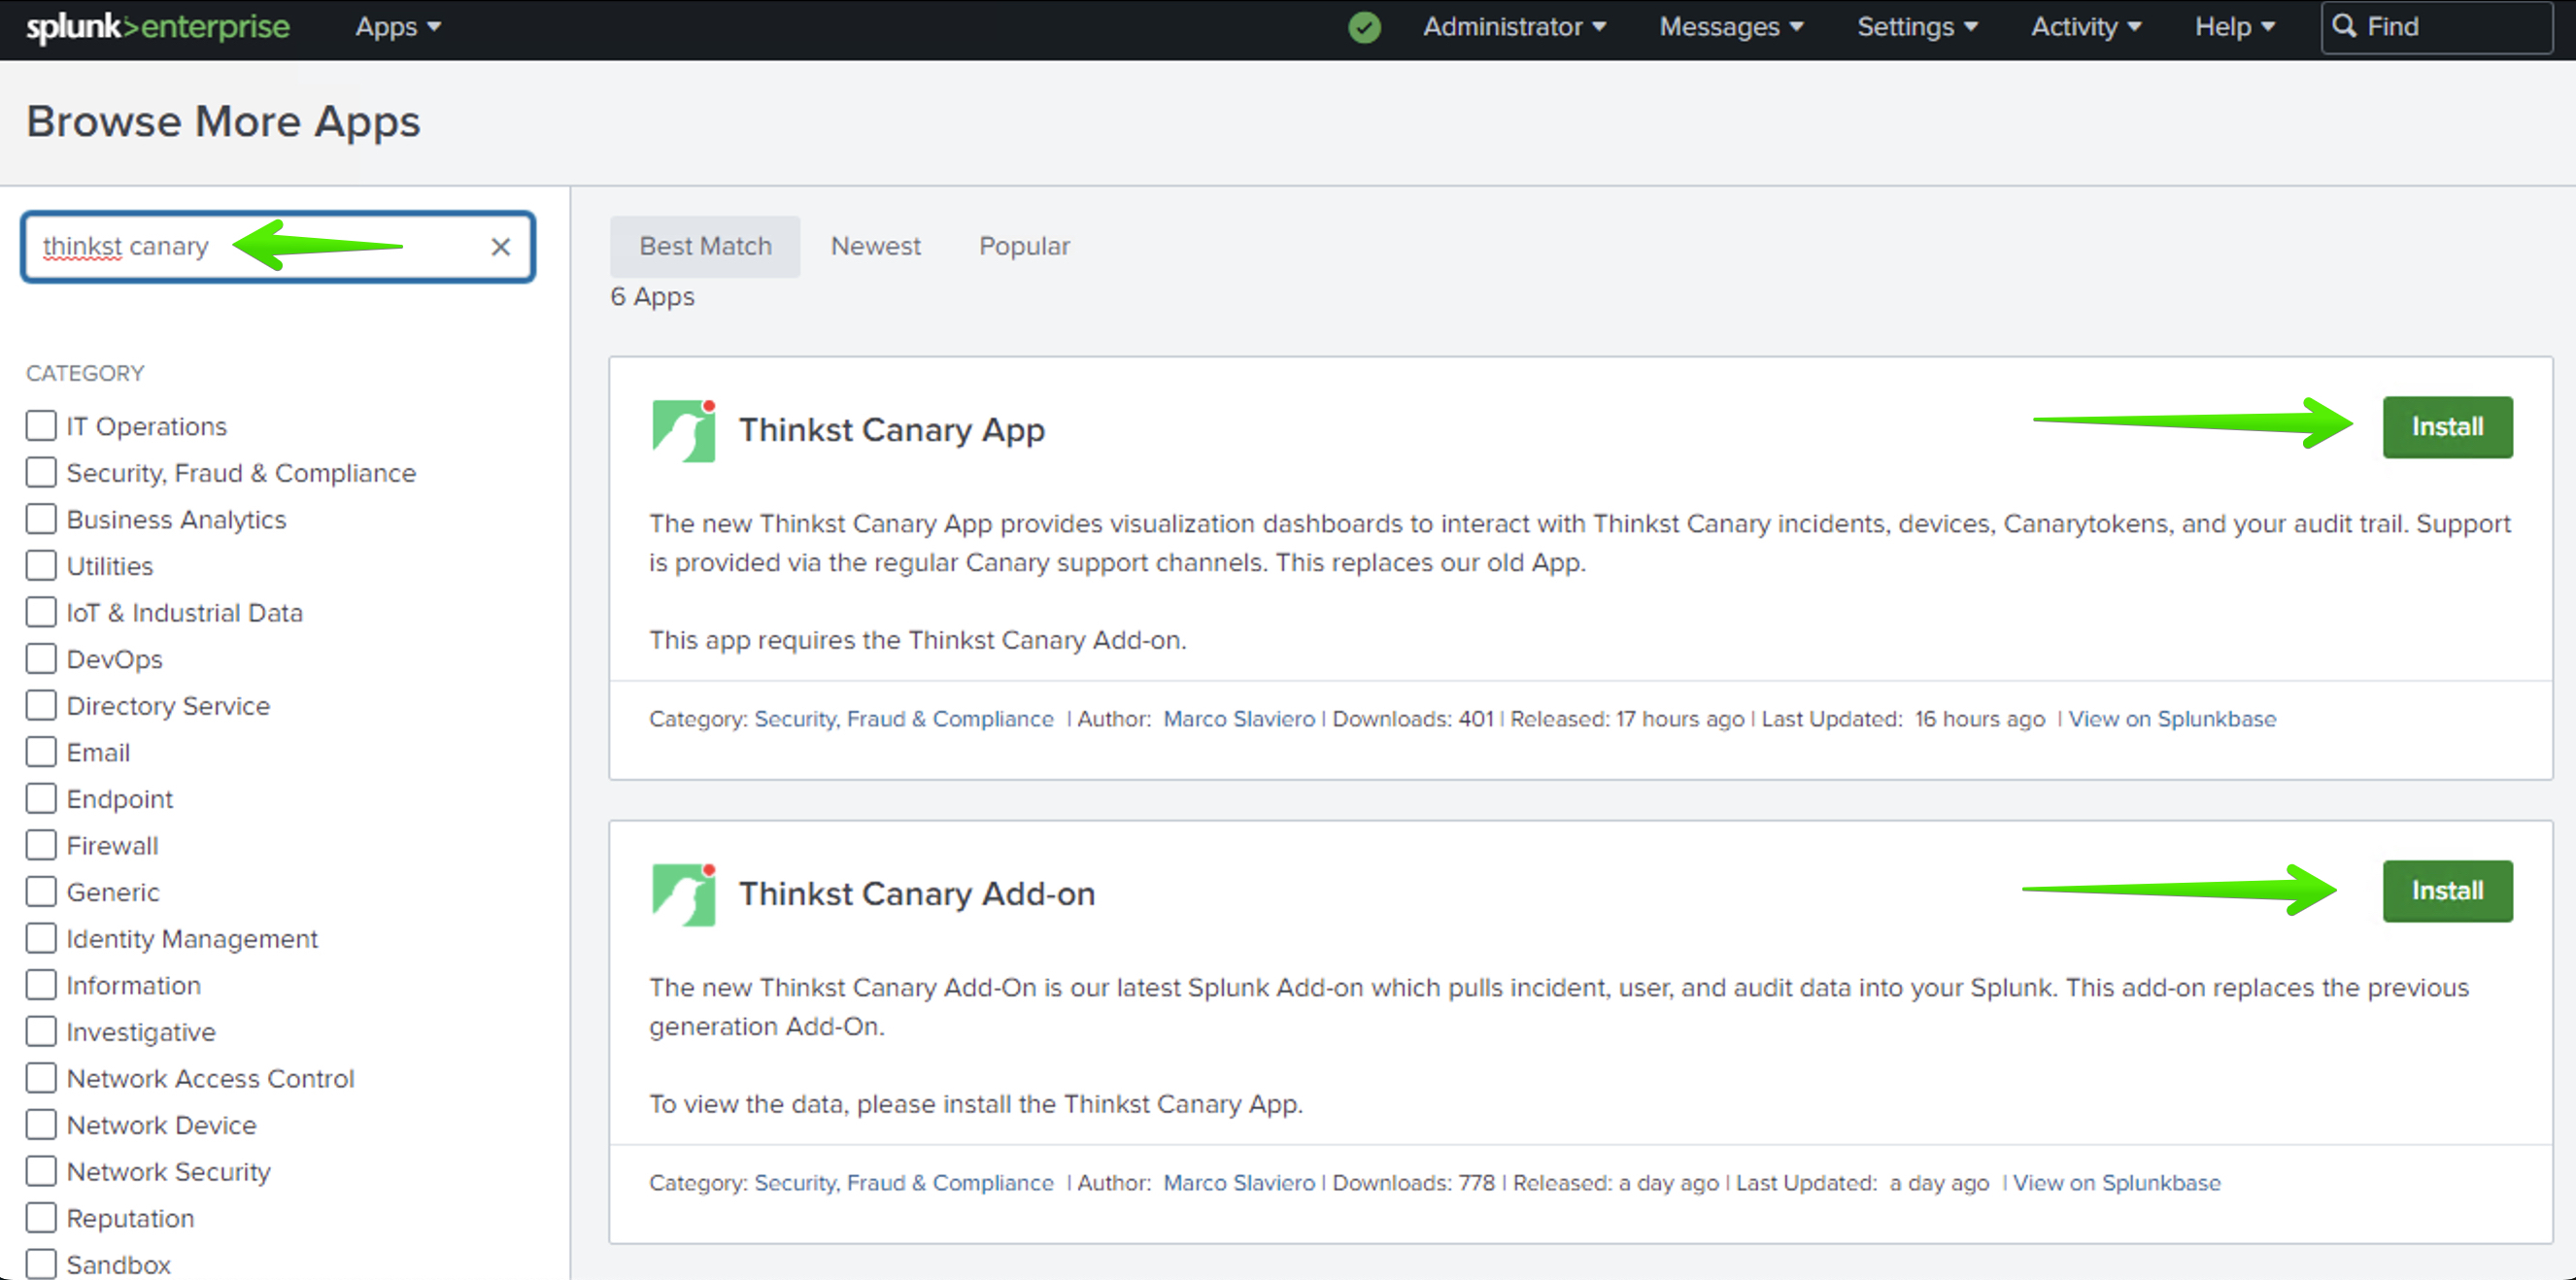Switch to the Popular sort tab

(1024, 246)
